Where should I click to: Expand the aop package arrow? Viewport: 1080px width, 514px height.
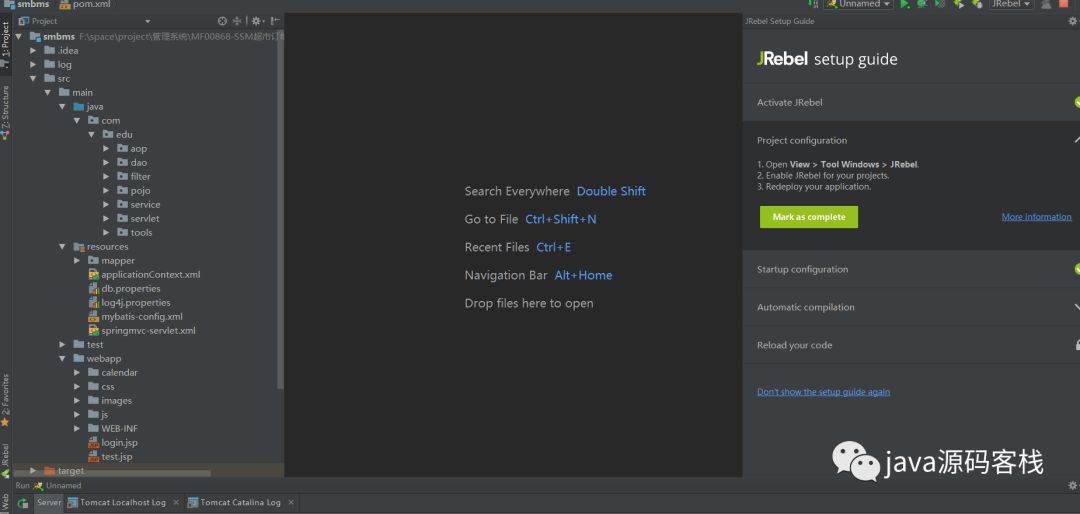point(106,149)
